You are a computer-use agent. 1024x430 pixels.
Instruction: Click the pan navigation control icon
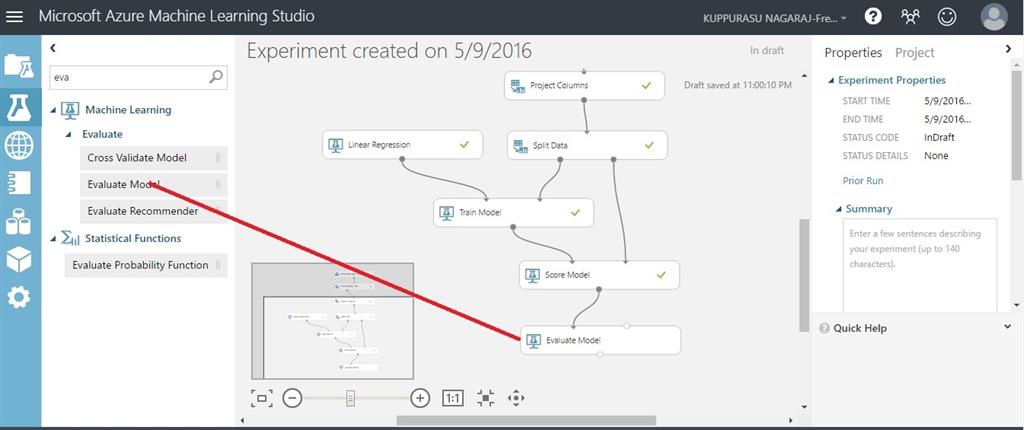pos(516,397)
